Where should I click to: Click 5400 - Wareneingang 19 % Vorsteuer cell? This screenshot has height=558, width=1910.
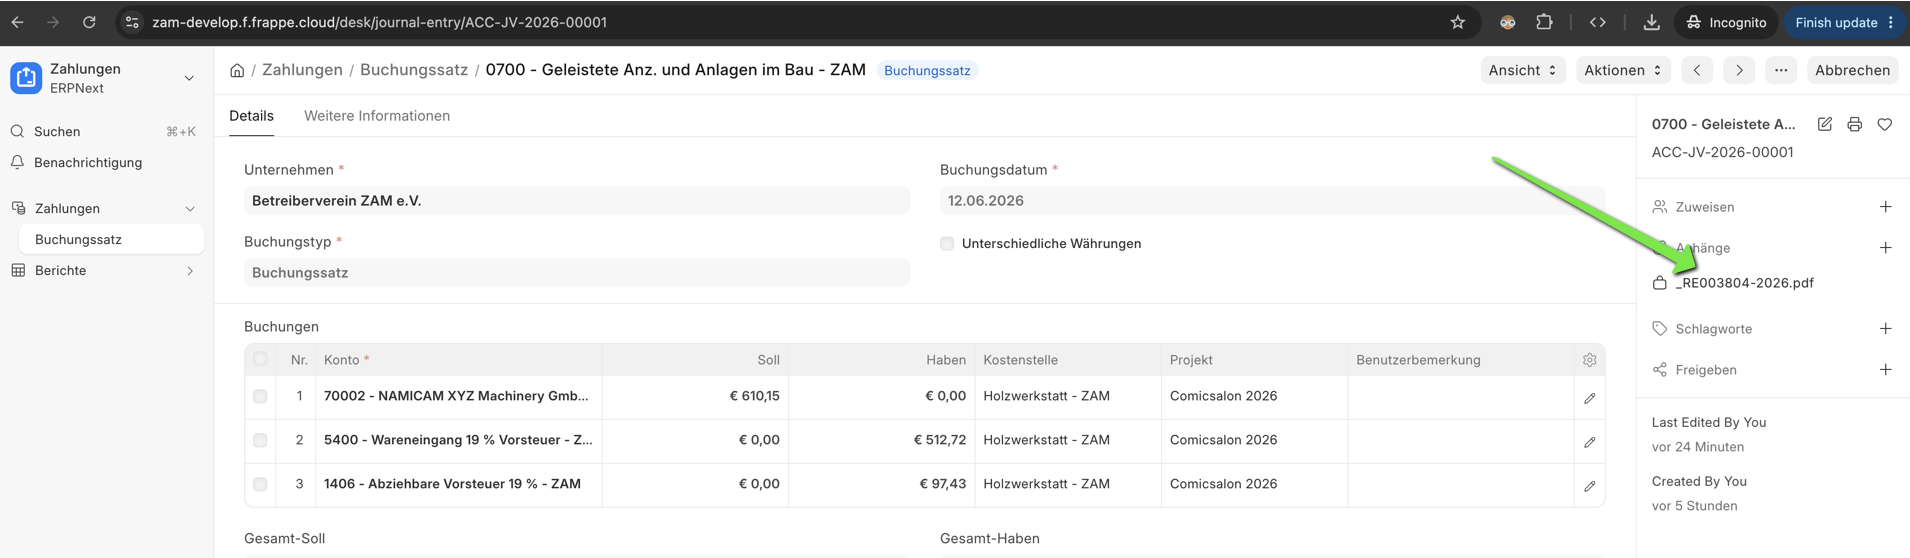(459, 440)
